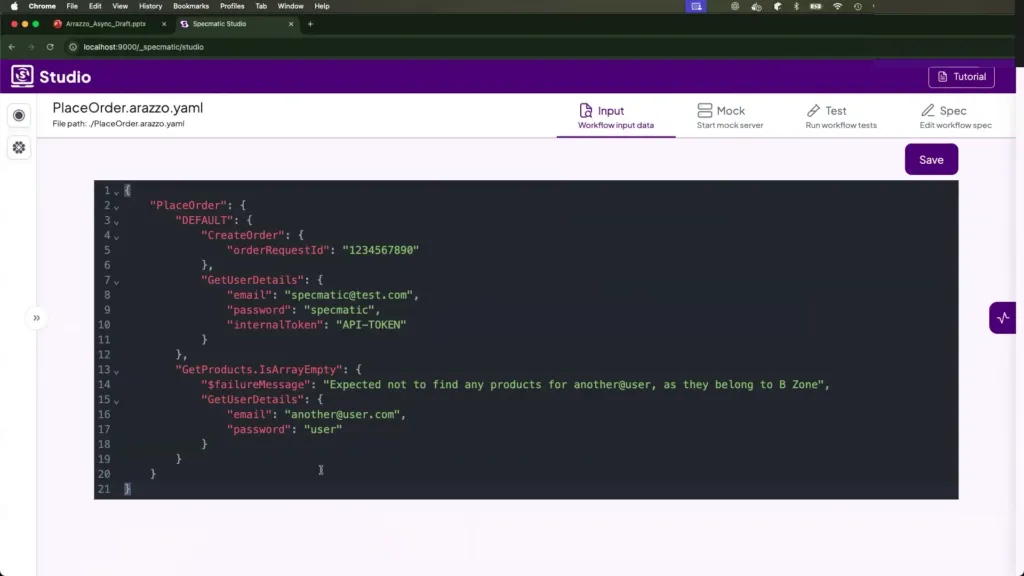Click the Apple menu icon
The width and height of the screenshot is (1024, 576).
[14, 6]
